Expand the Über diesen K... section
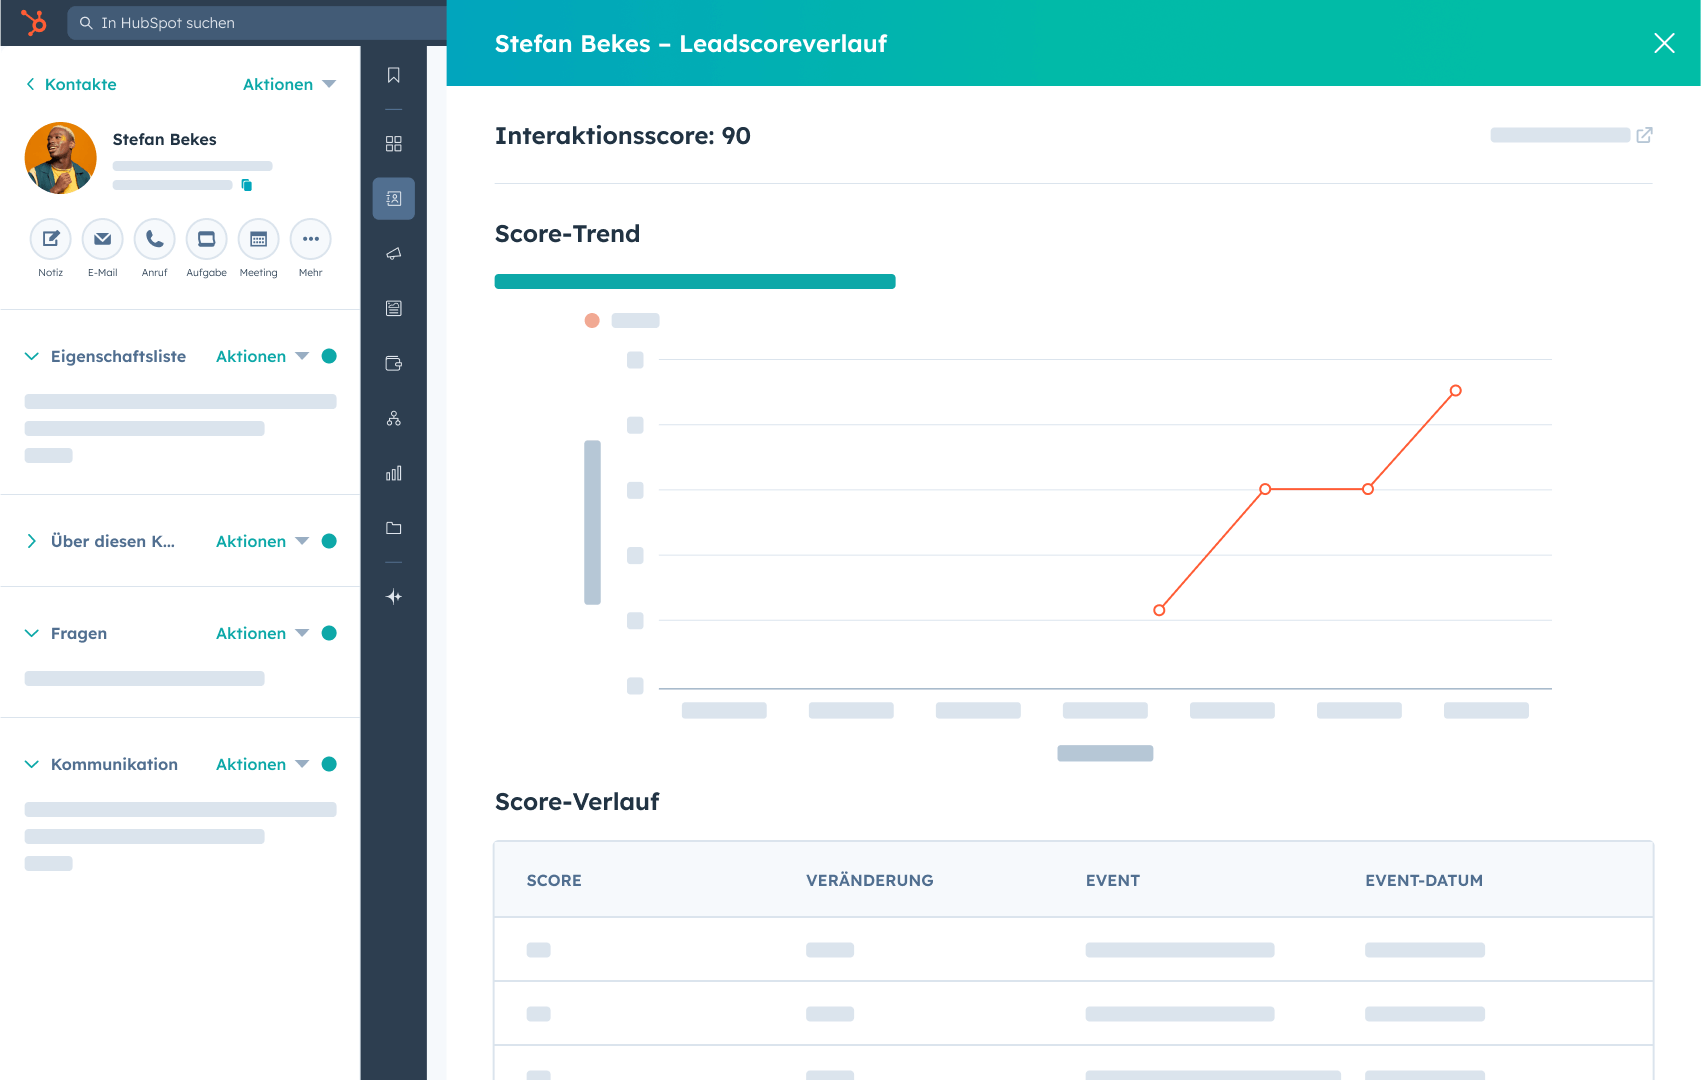Screen dimensions: 1701x1080 tap(32, 541)
